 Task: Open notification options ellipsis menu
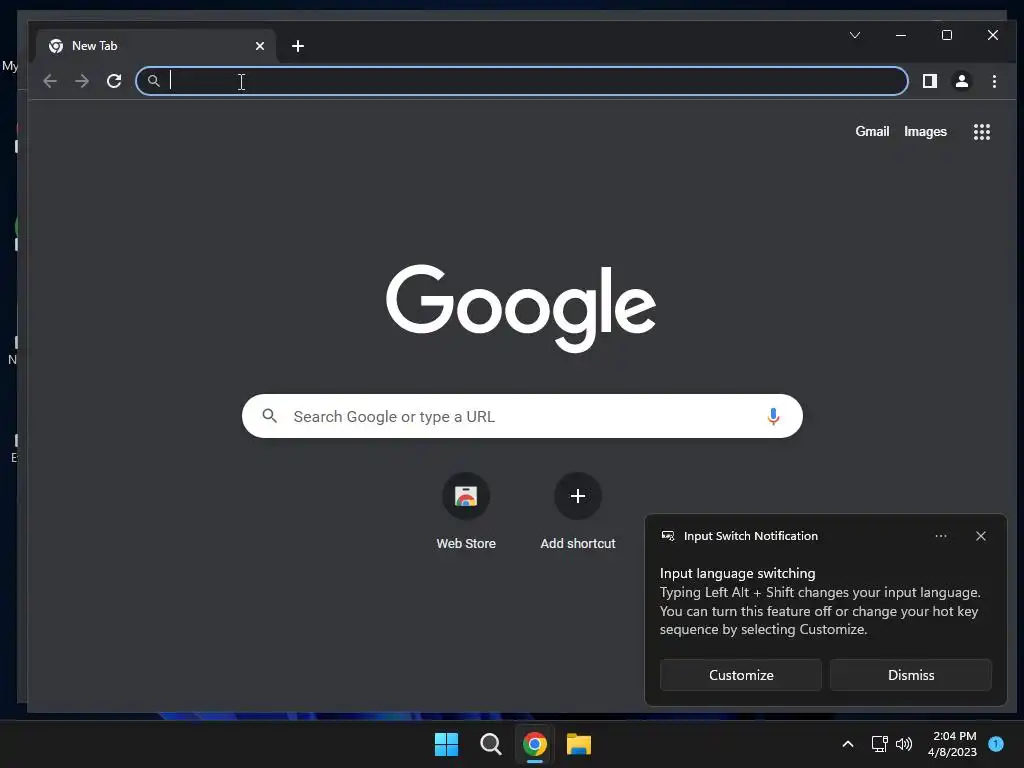coord(940,536)
